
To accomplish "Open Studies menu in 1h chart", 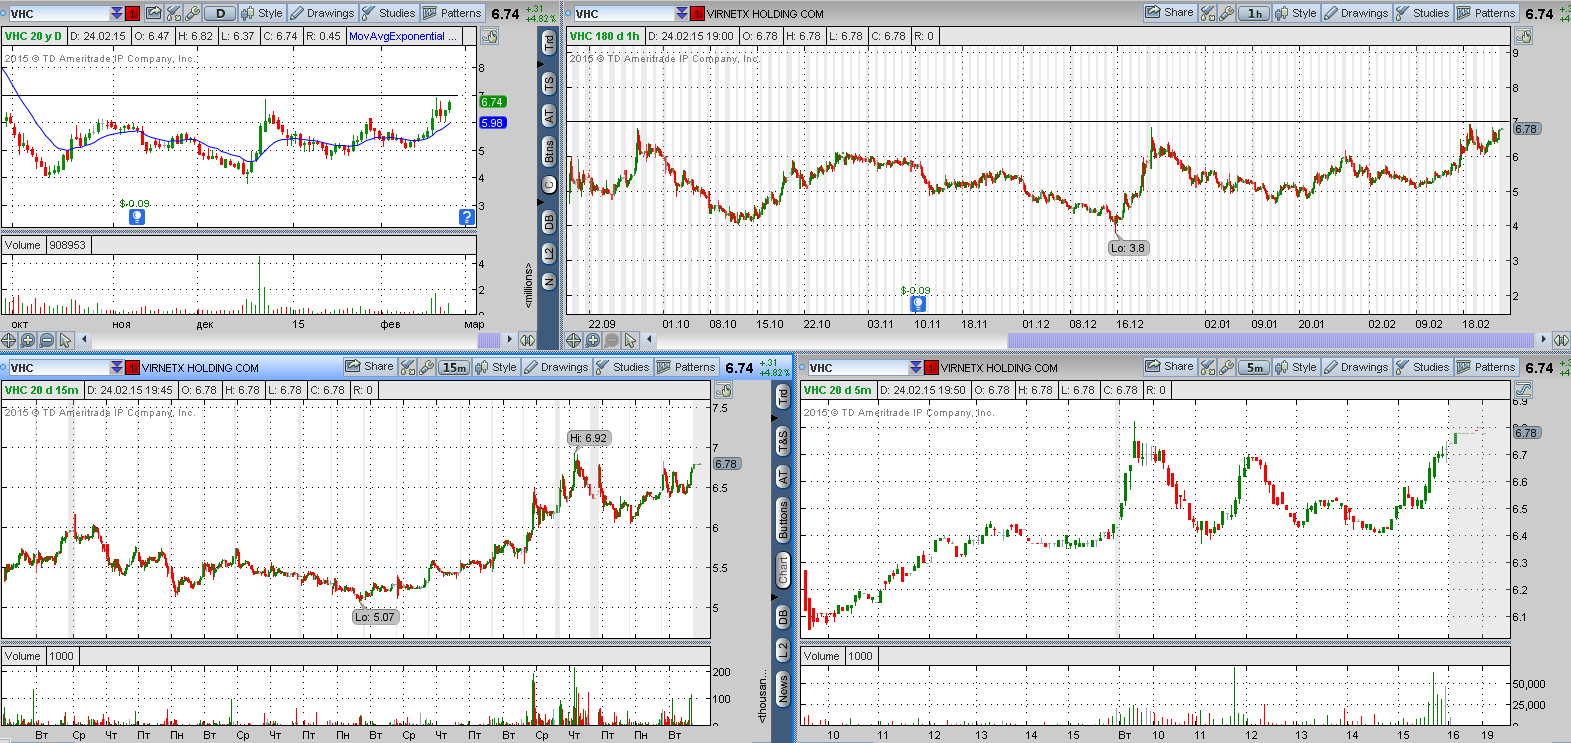I will 1423,13.
